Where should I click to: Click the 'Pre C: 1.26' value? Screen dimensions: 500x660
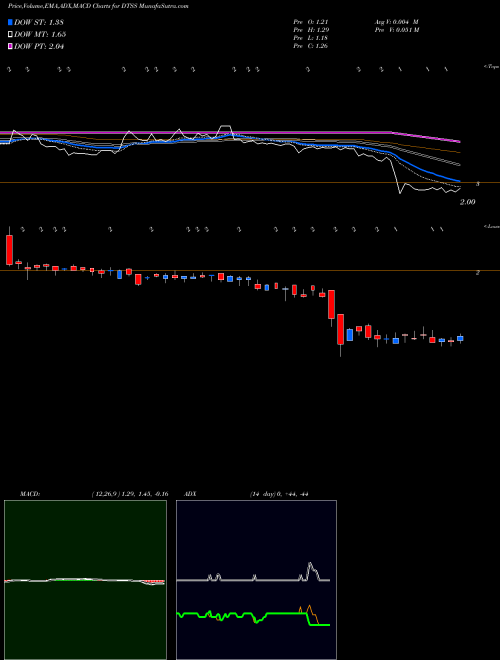click(x=311, y=45)
